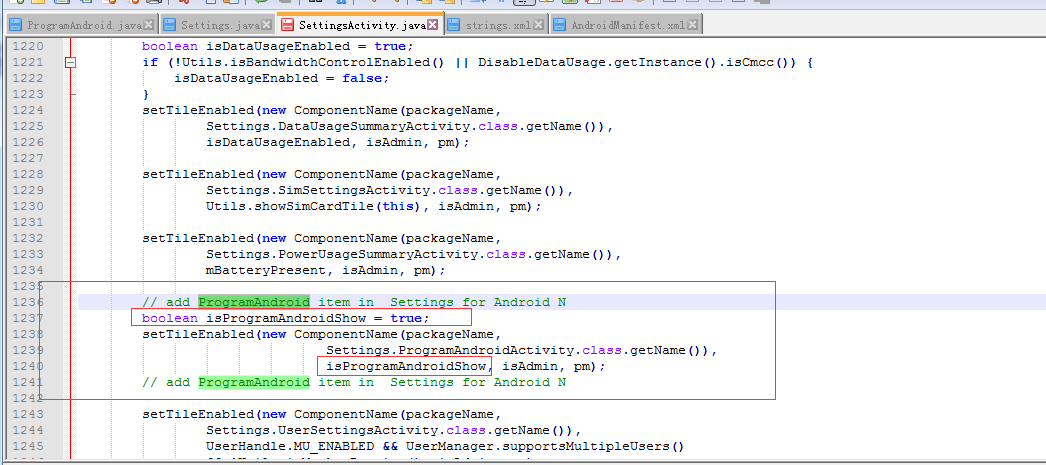Collapse the if block at line 1221
Image resolution: width=1046 pixels, height=465 pixels.
pyautogui.click(x=71, y=63)
